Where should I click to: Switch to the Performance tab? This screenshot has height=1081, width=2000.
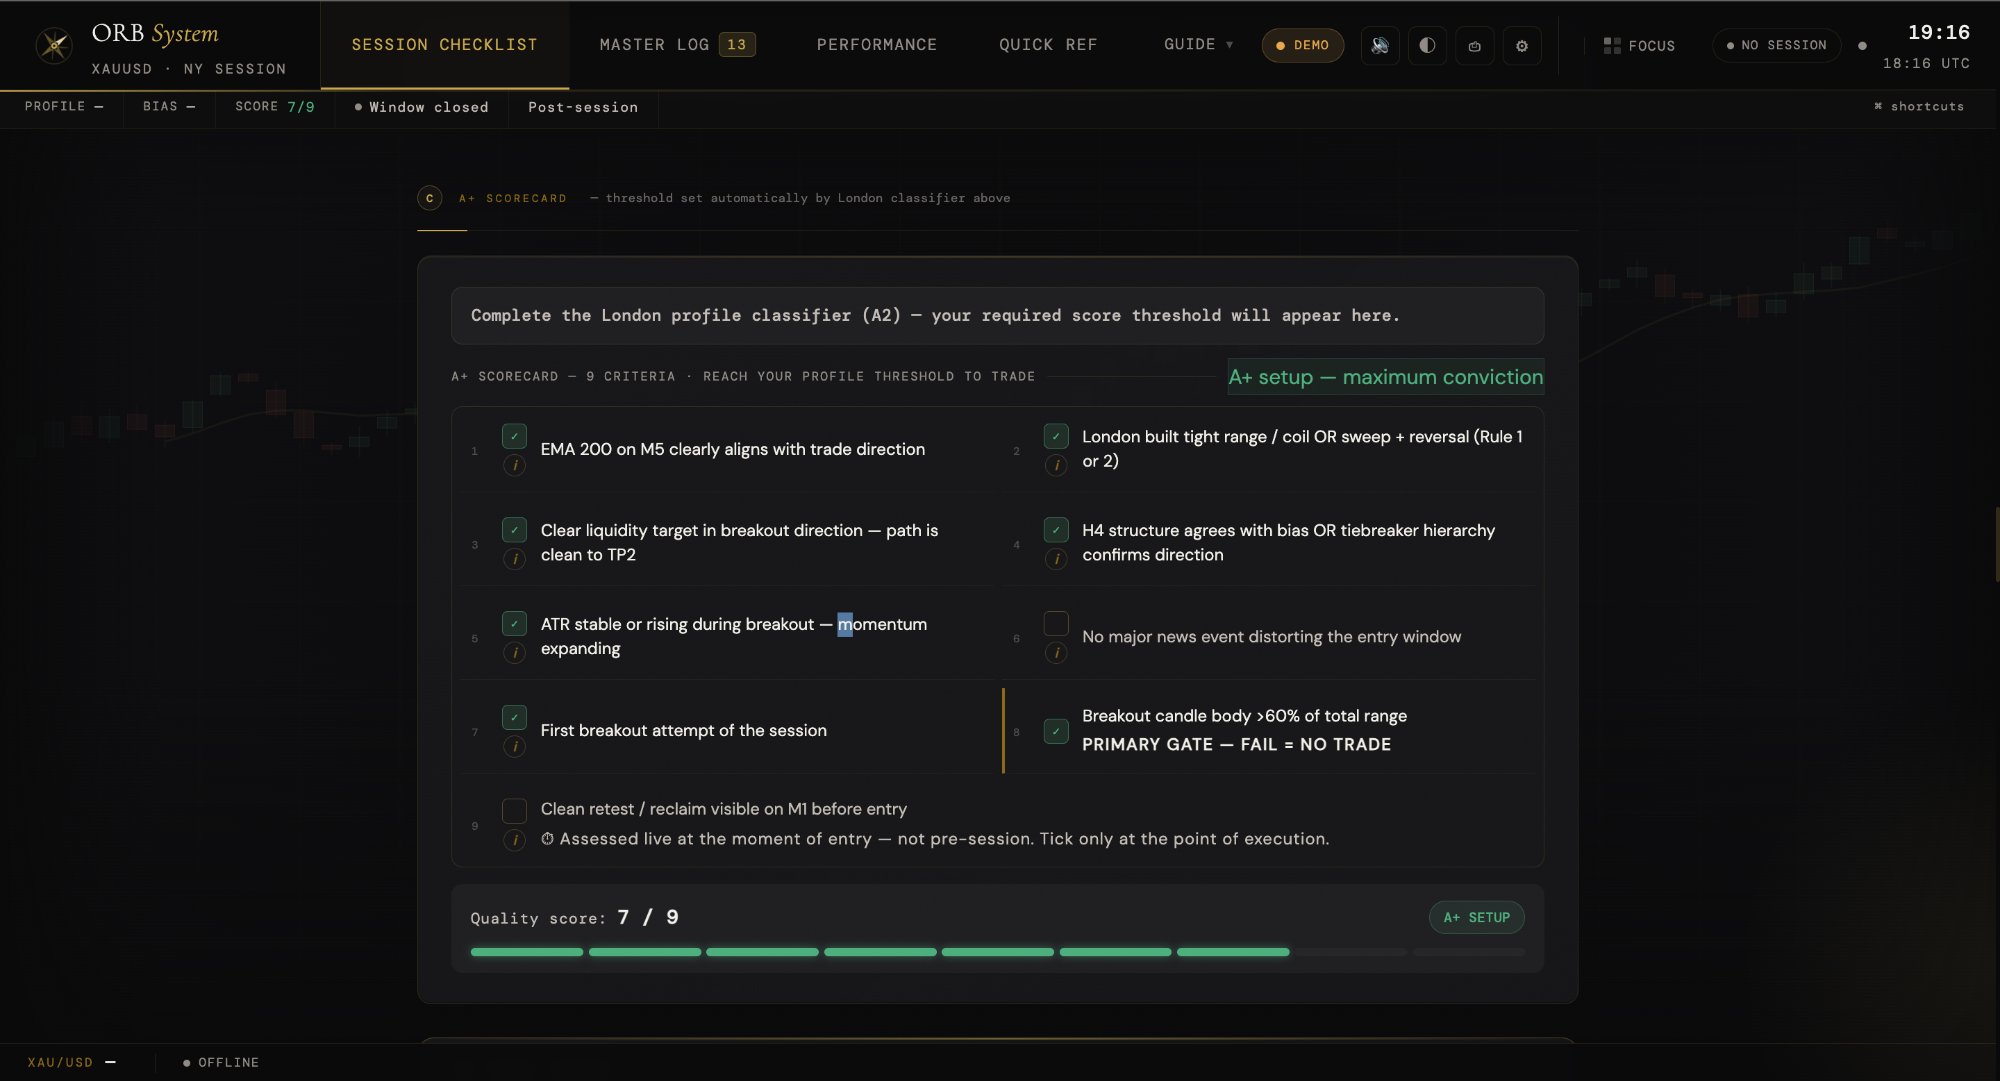[x=877, y=45]
